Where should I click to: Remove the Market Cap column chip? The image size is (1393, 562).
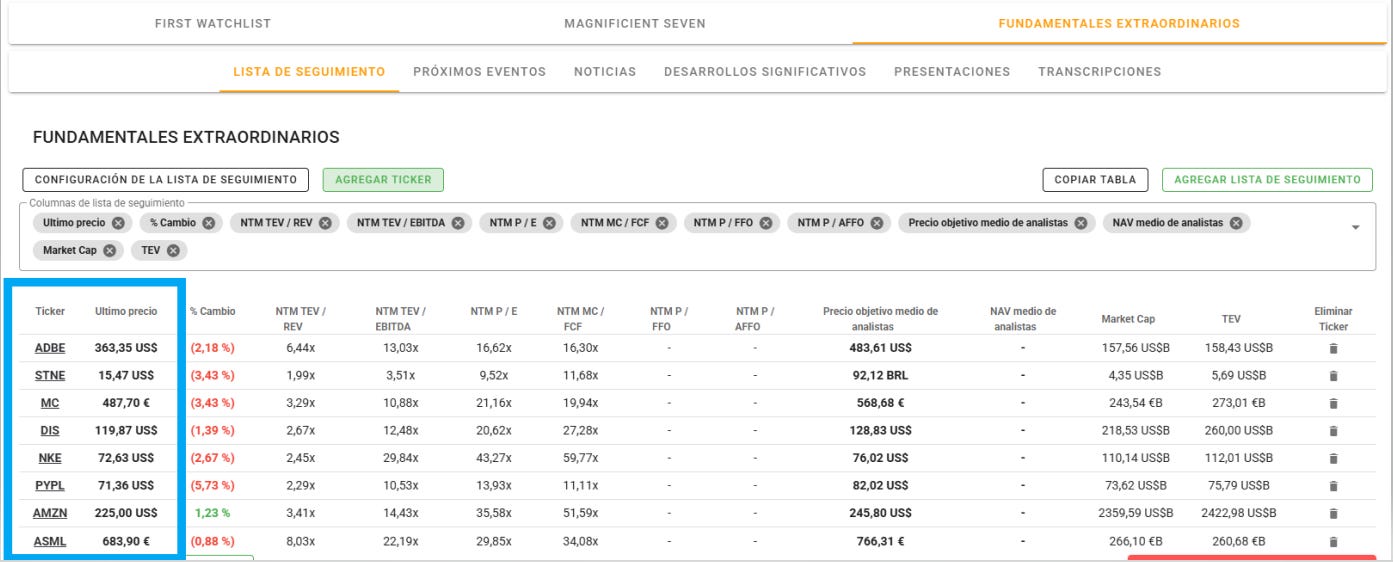(x=109, y=250)
